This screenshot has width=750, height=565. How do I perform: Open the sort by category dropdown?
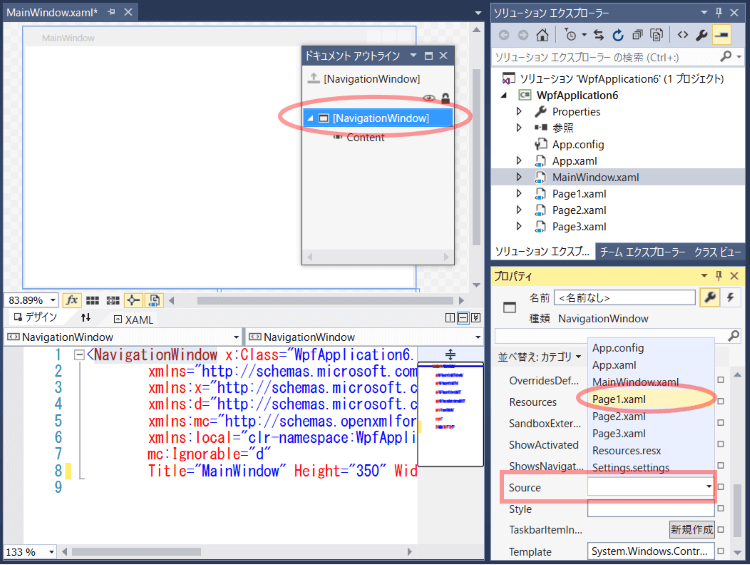click(x=539, y=357)
